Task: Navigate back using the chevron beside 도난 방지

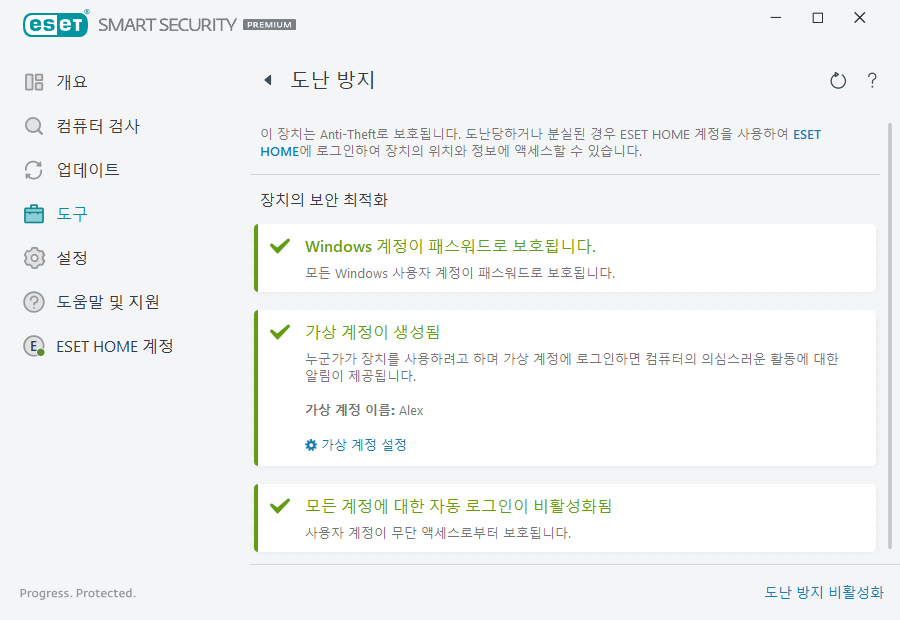Action: [x=268, y=80]
